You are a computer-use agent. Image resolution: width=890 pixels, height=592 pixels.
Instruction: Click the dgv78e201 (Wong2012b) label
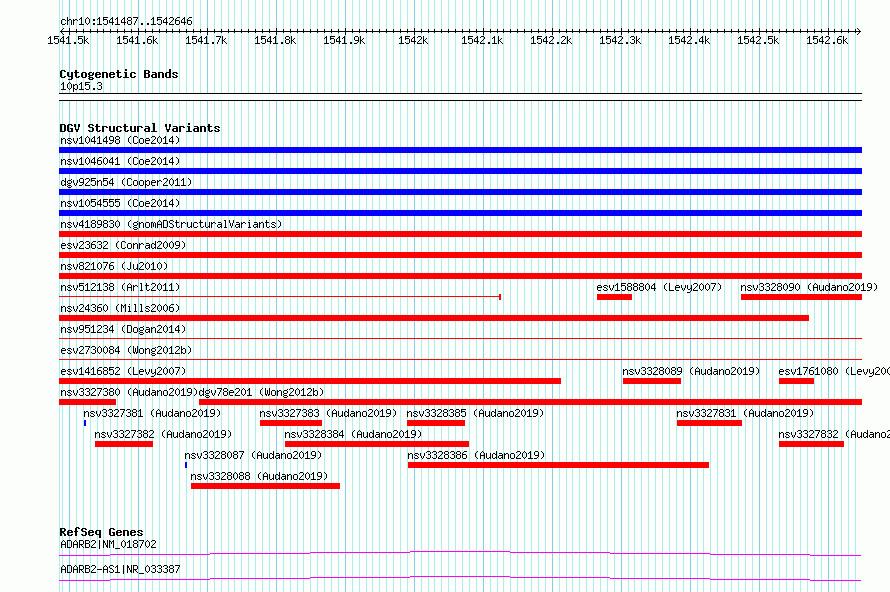(x=261, y=392)
